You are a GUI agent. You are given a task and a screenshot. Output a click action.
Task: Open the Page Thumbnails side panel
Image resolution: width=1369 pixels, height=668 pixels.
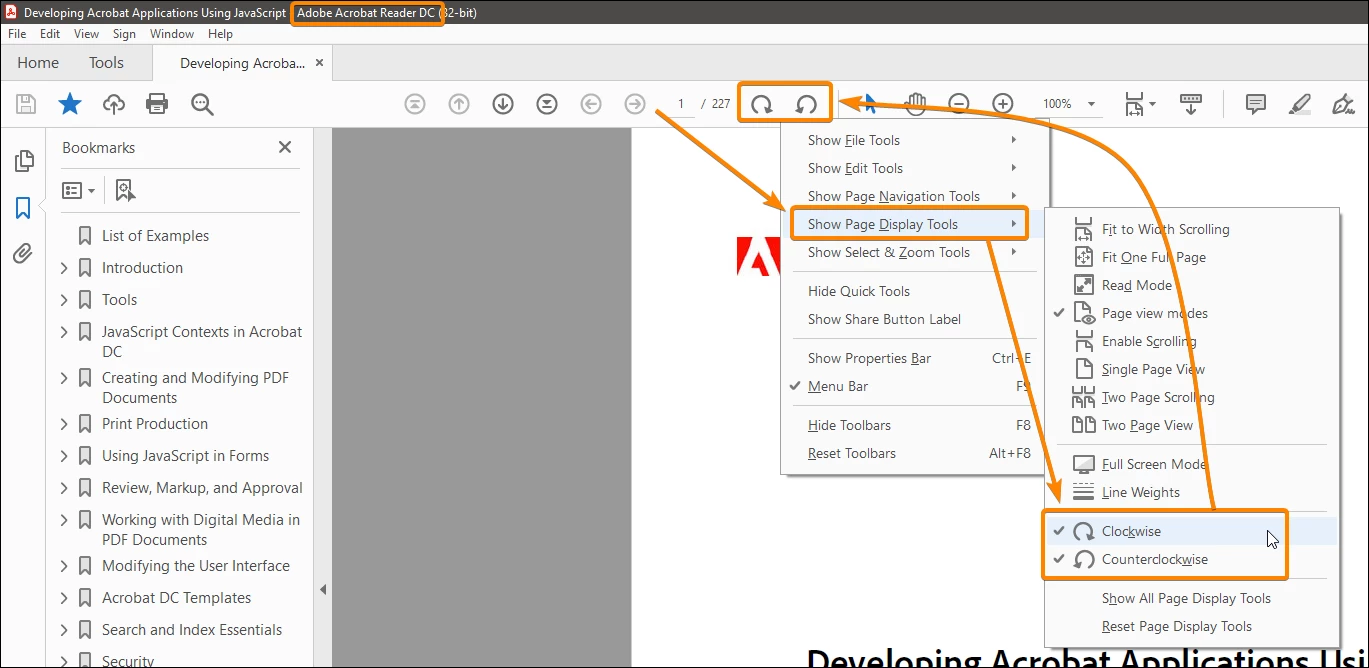pos(23,161)
